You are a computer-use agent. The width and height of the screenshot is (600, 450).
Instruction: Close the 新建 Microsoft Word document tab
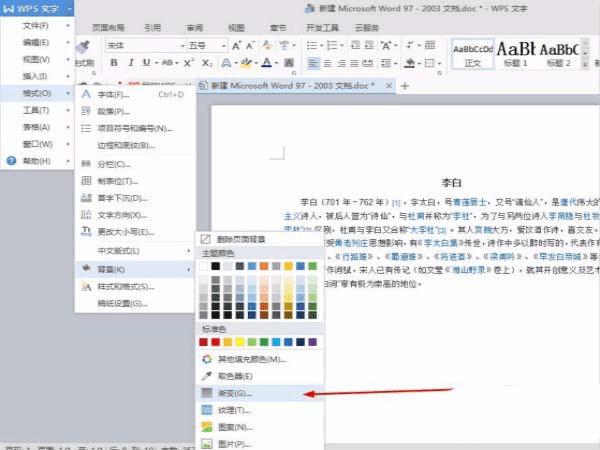[389, 86]
